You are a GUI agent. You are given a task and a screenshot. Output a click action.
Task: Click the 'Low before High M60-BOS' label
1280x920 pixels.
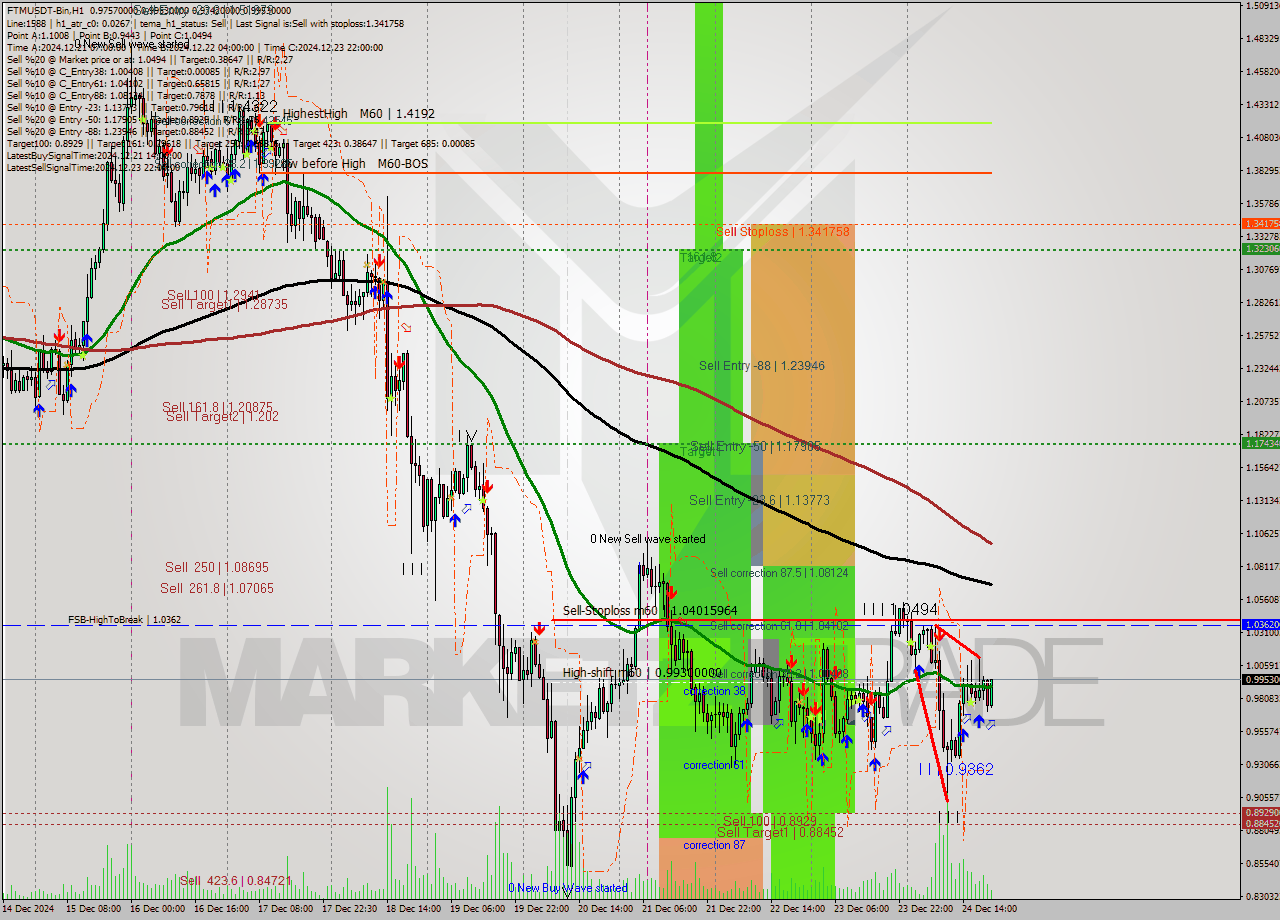pos(352,164)
